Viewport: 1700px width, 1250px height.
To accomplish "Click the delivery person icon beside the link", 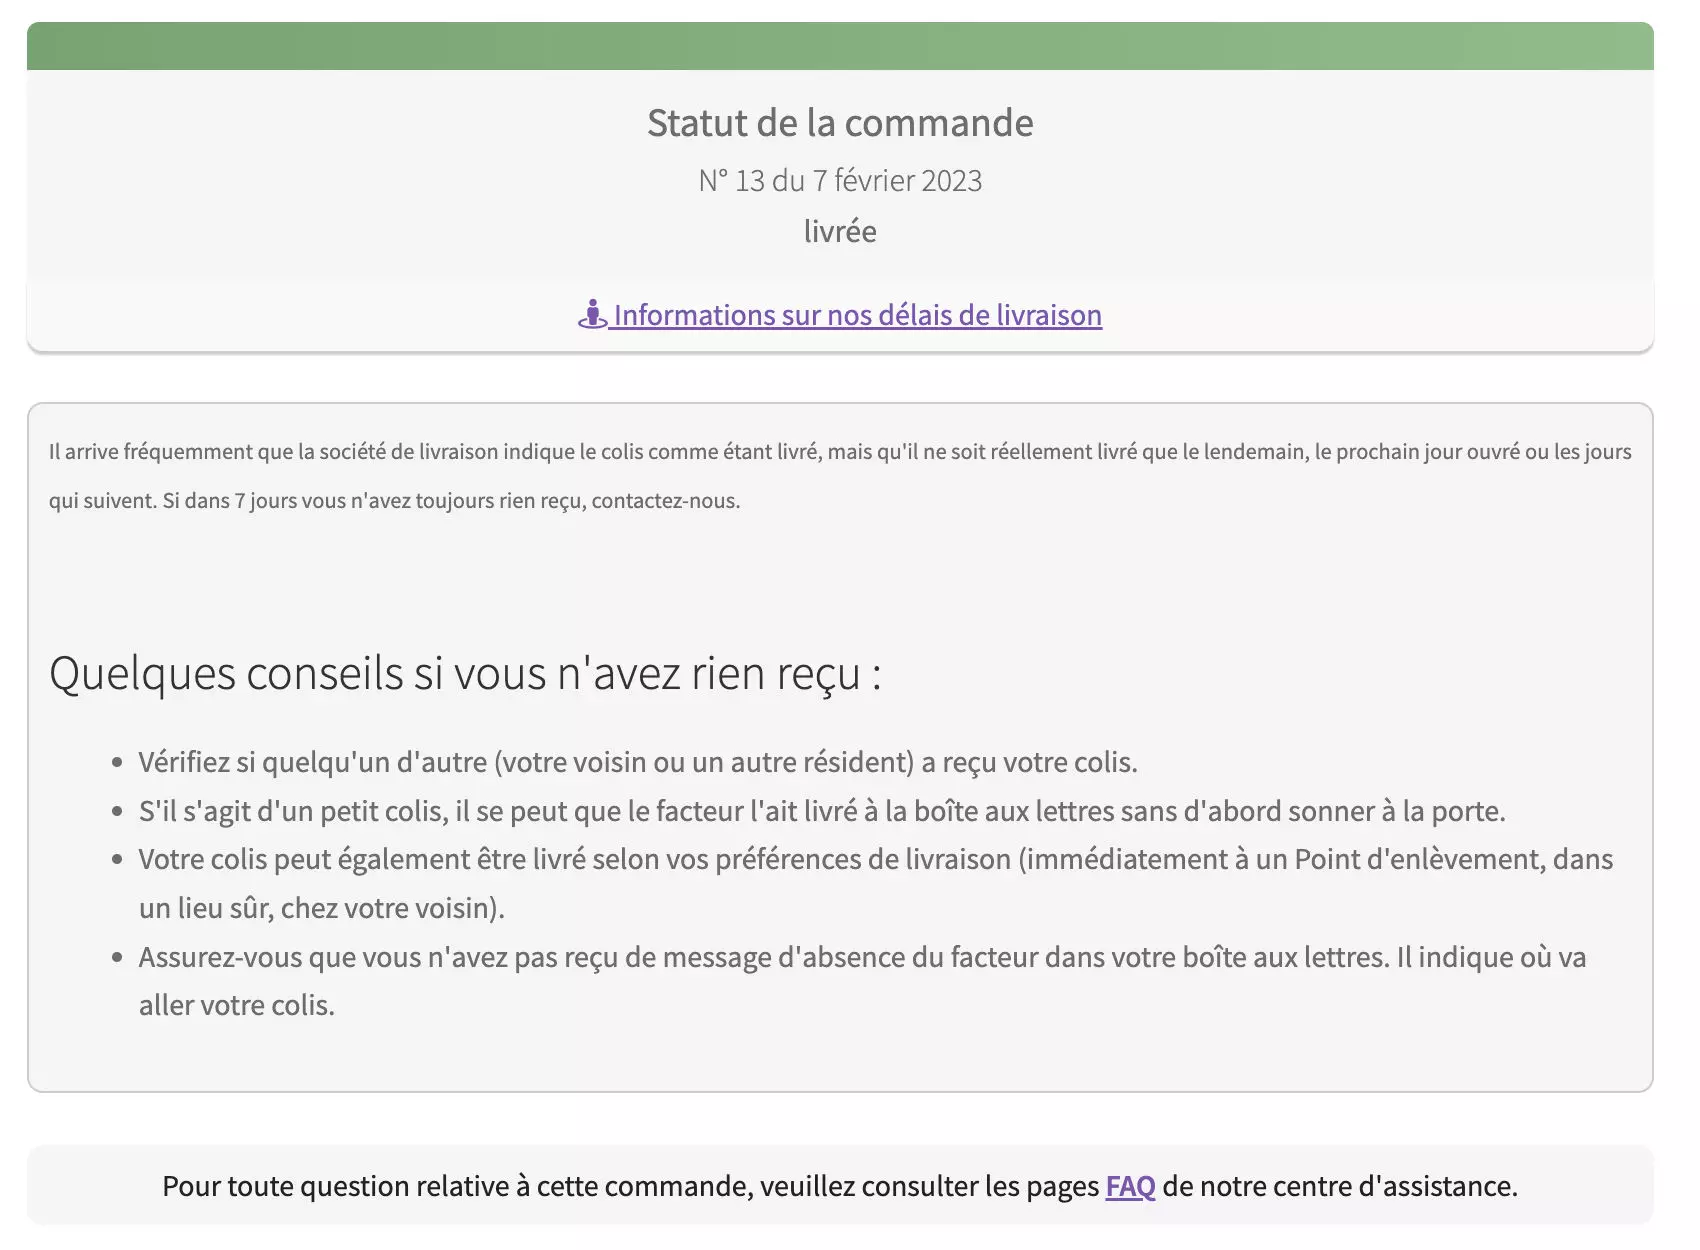I will 592,314.
